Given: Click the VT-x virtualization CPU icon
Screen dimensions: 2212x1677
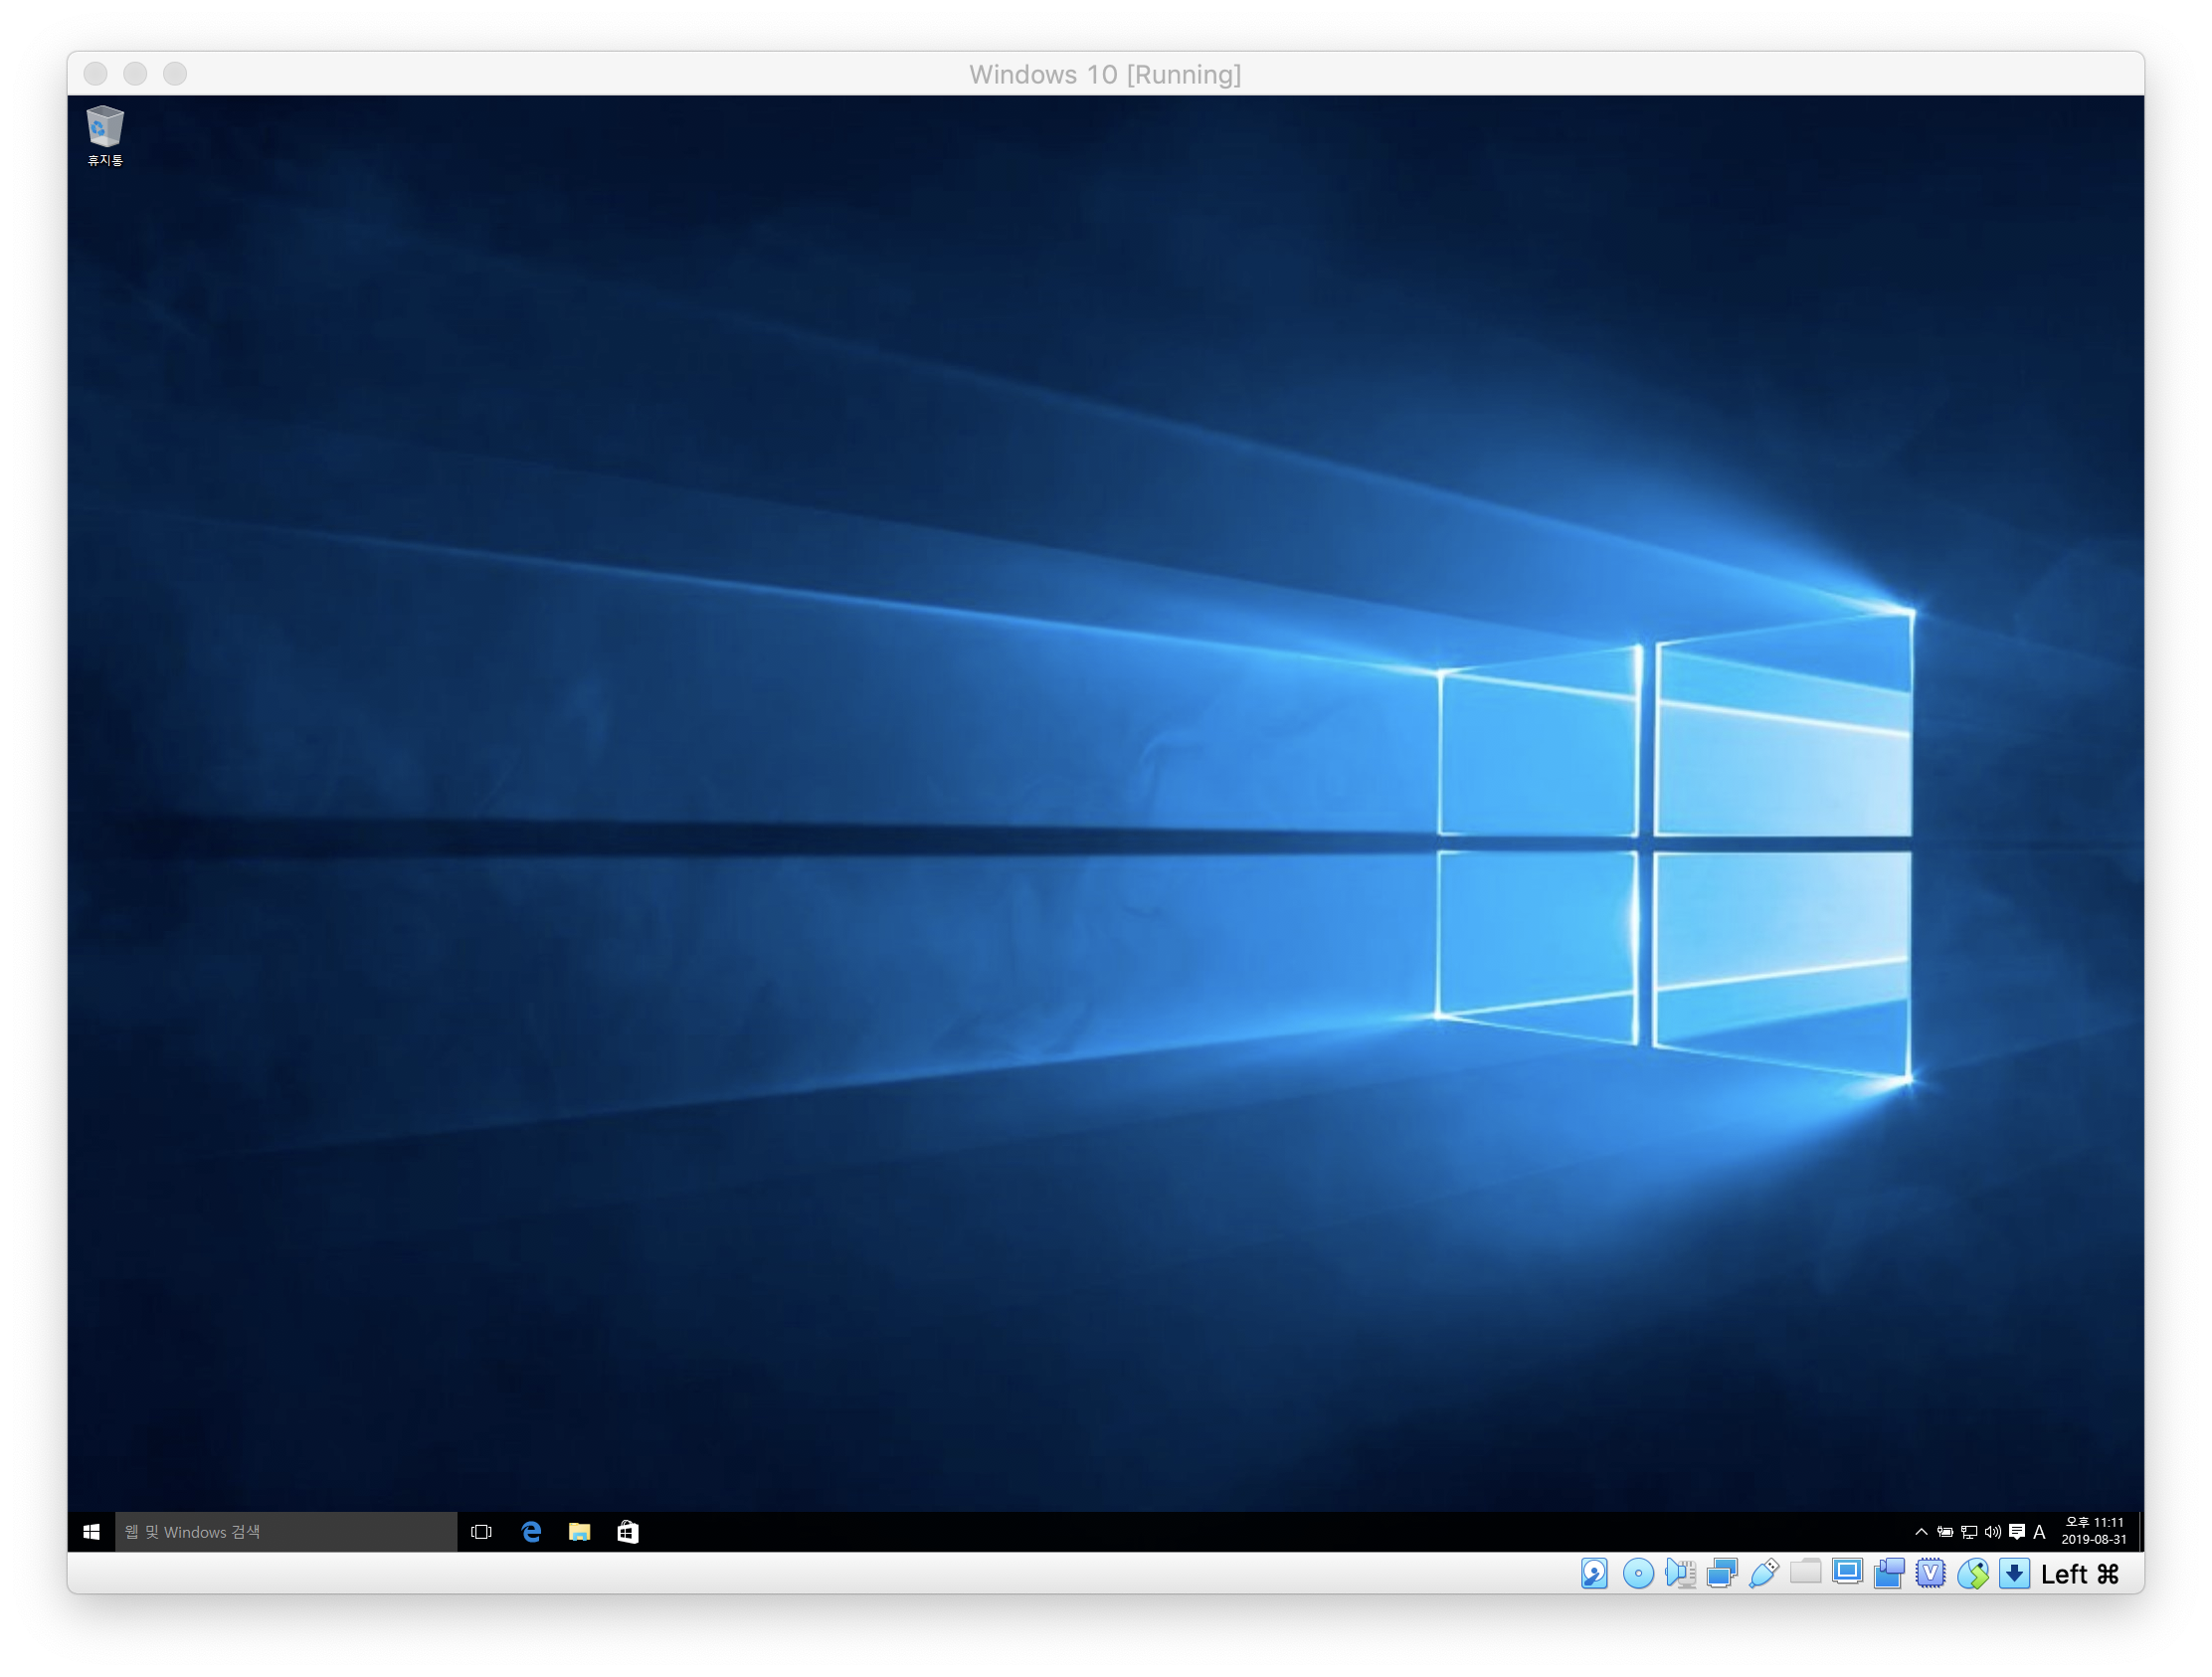Looking at the screenshot, I should (x=1930, y=1573).
